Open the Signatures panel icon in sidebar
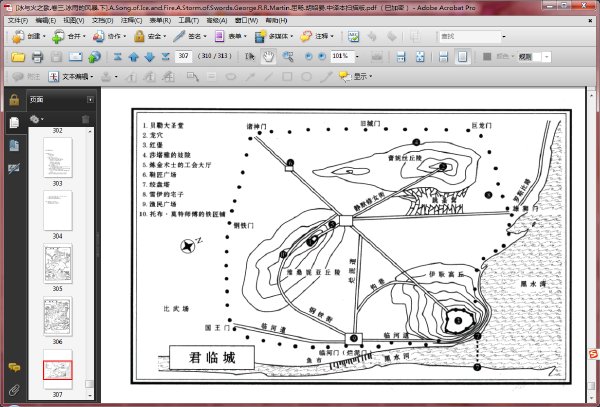This screenshot has width=600, height=407. coord(14,168)
